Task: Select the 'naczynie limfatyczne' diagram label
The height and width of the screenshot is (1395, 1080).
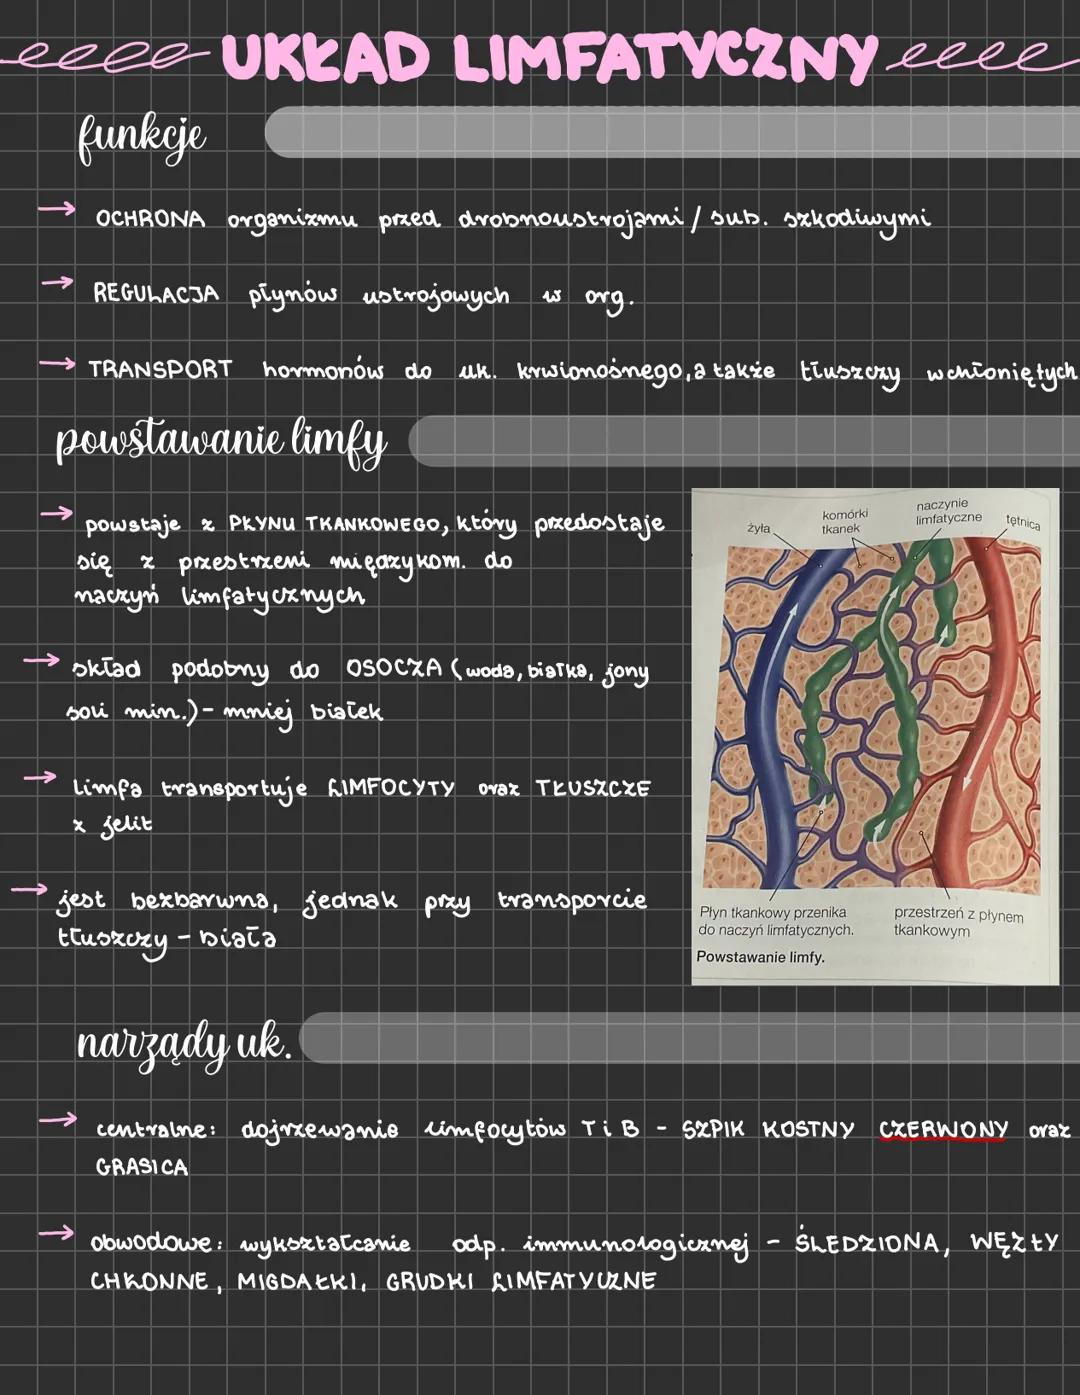Action: coord(948,511)
